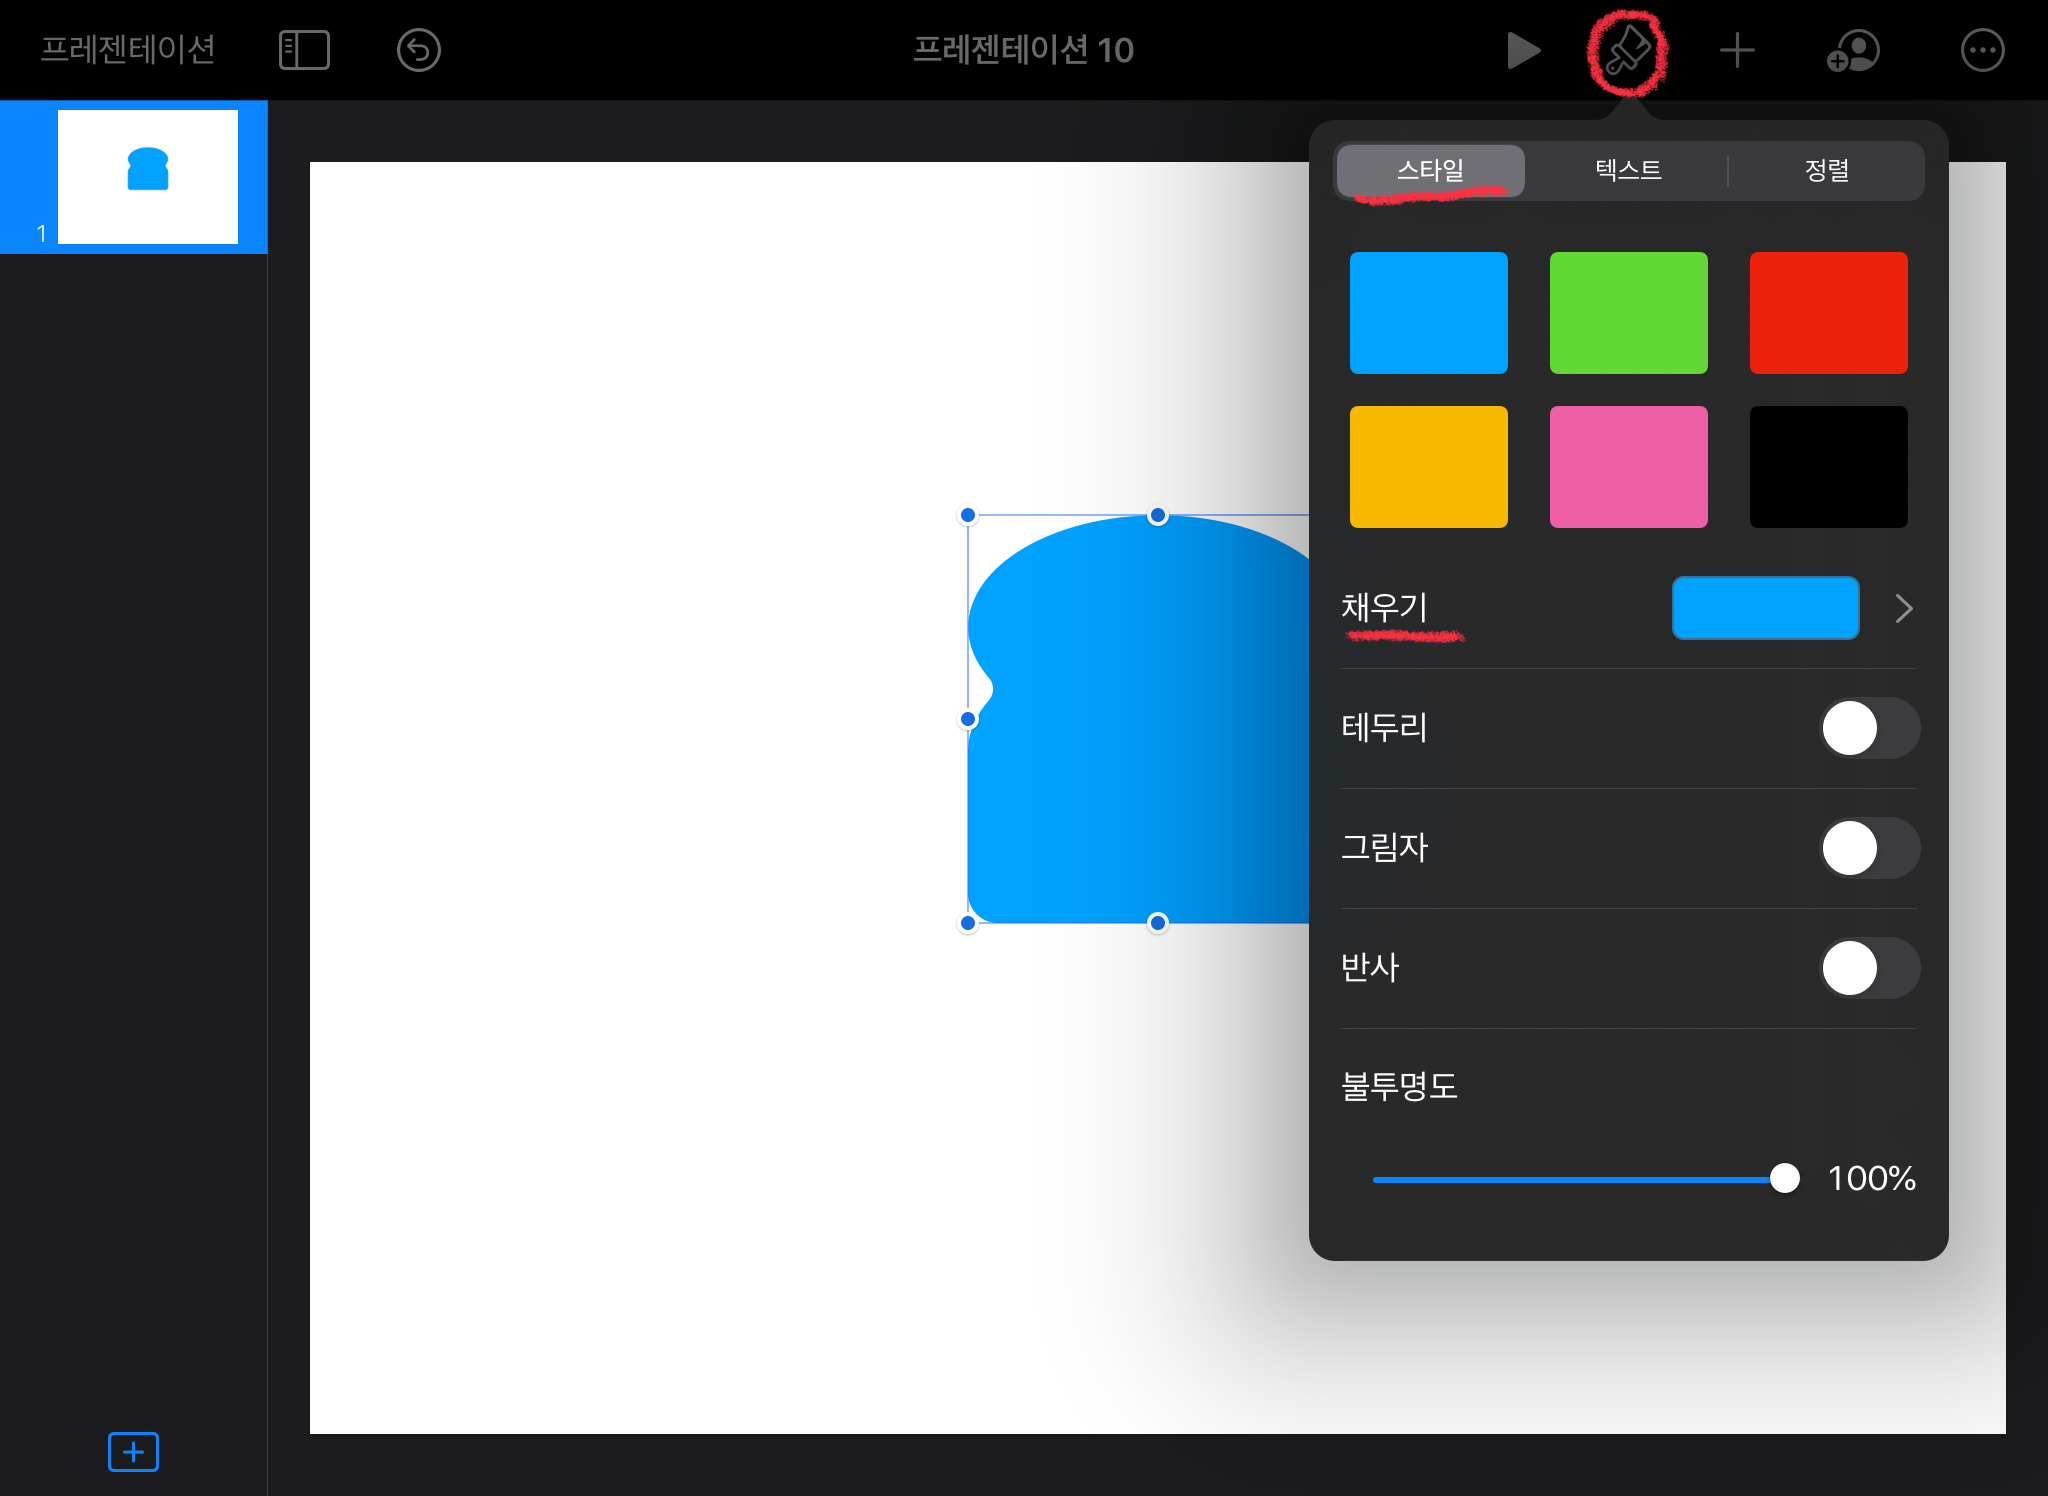Screen dimensions: 2048x1496
Task: Go back to 프레젠테이션 document list
Action: pos(128,50)
